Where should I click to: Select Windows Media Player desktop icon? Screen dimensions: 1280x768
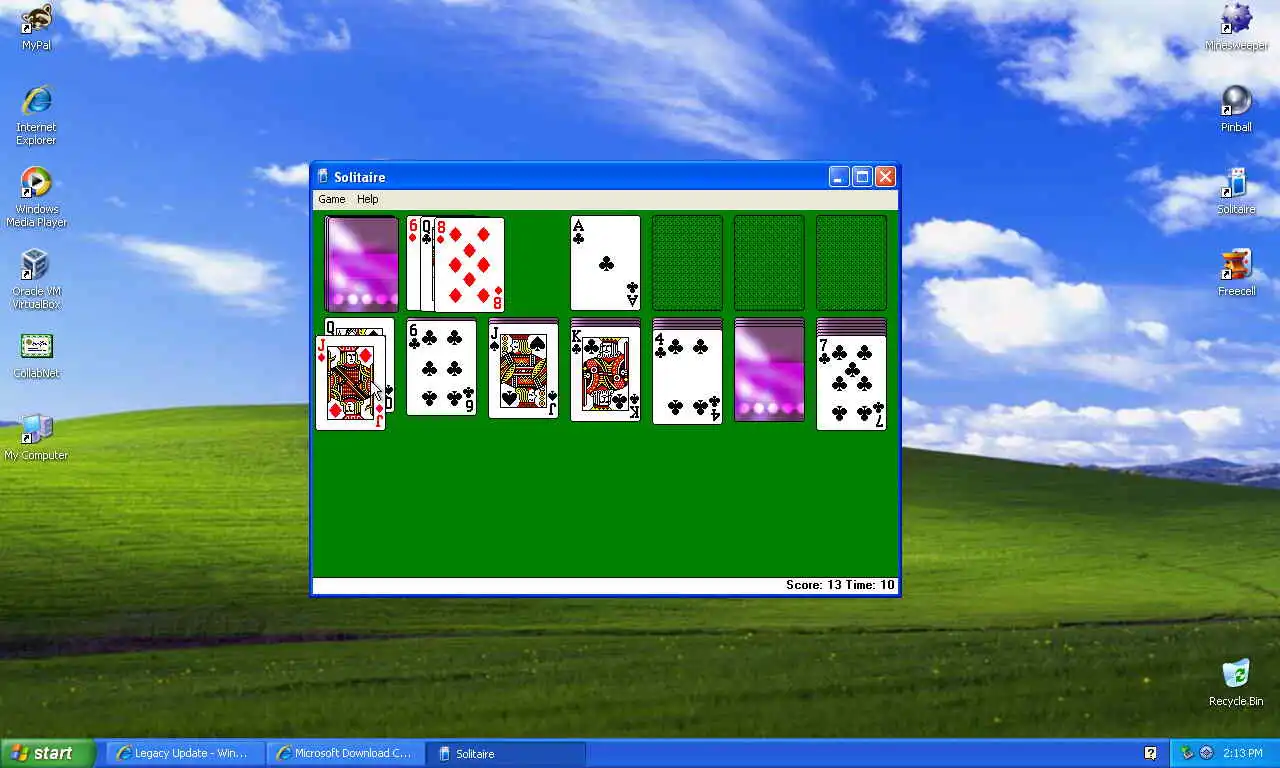(36, 197)
